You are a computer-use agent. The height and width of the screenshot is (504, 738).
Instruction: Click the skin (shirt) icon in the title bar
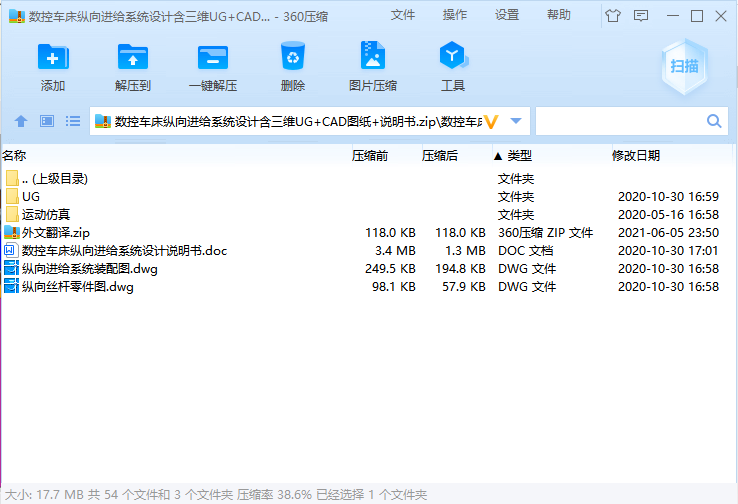613,16
